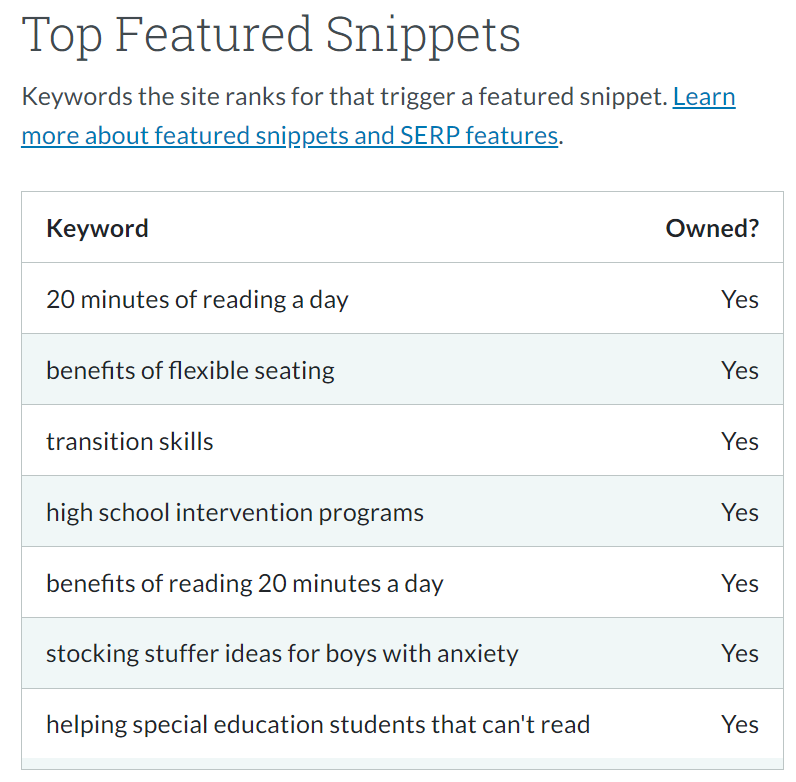This screenshot has height=782, width=796.
Task: Click 'Yes' in the stocking stuffer ideas row
Action: point(739,654)
